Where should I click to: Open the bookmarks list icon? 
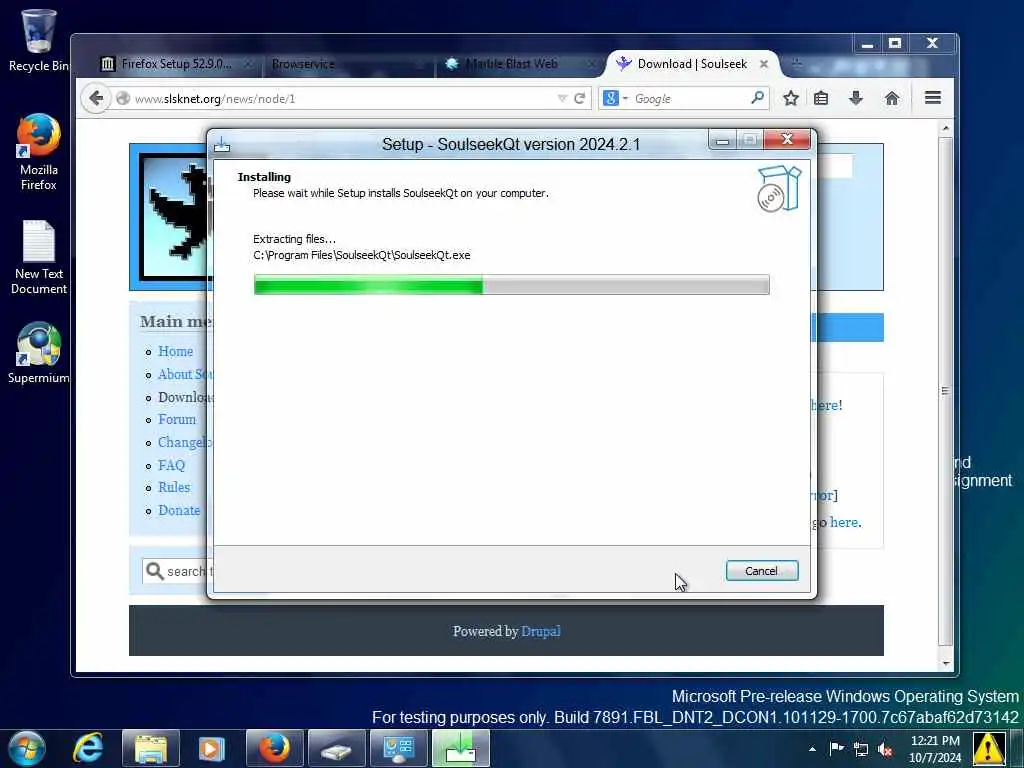click(821, 98)
